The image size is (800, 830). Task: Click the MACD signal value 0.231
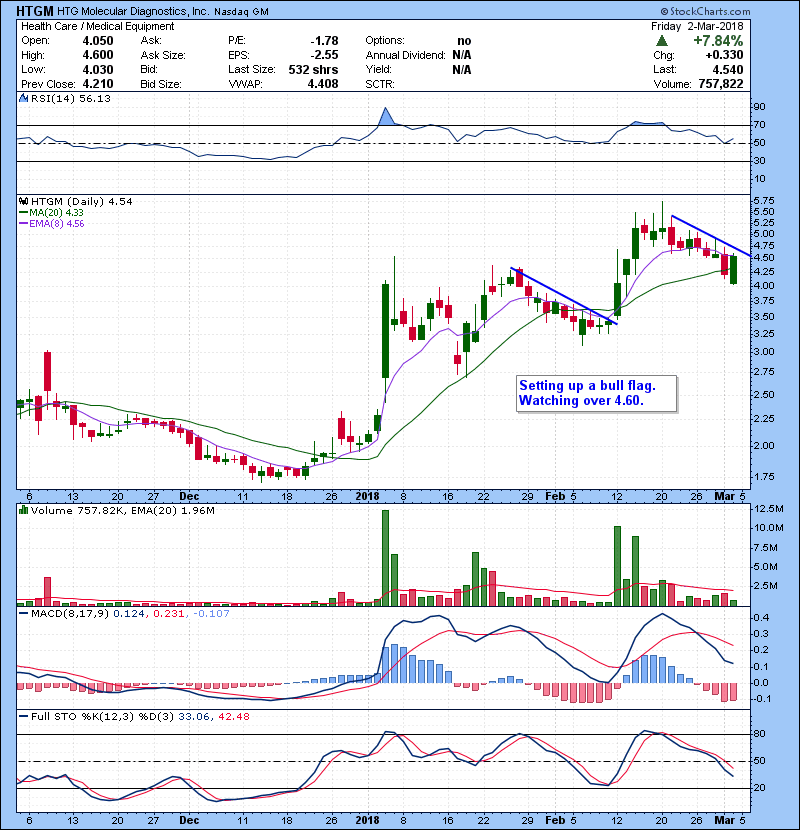tap(168, 614)
